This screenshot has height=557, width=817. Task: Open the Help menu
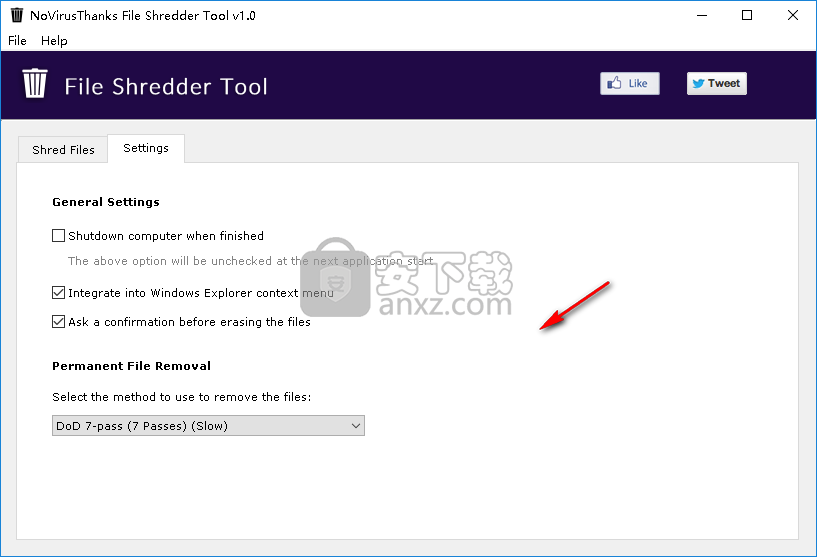click(x=54, y=41)
